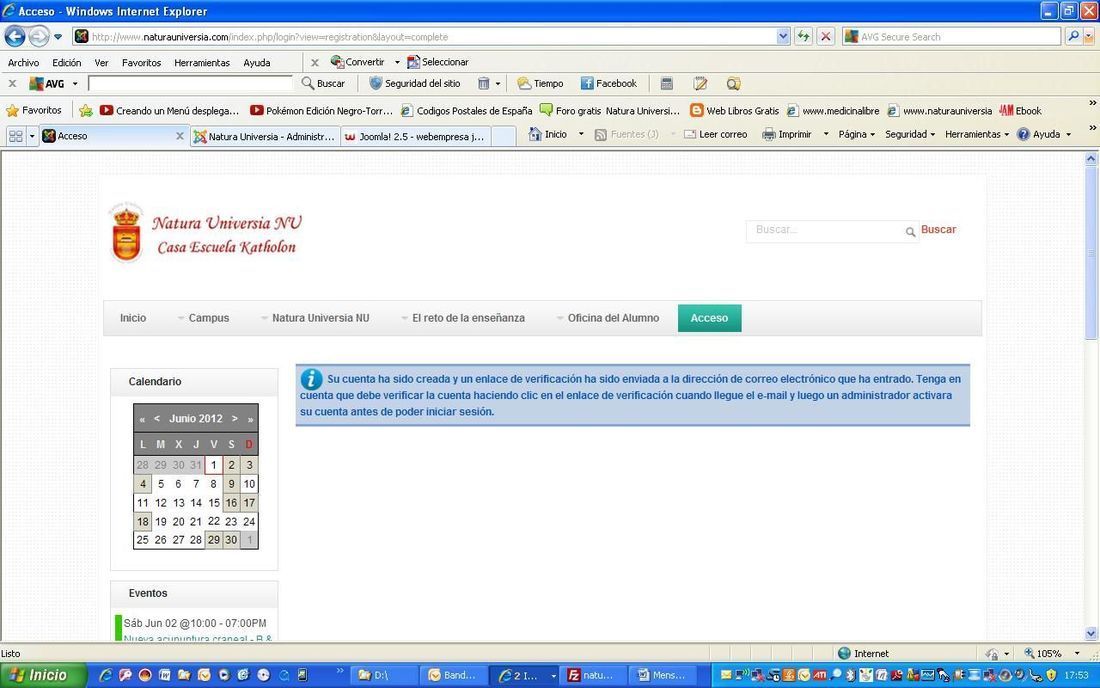Viewport: 1100px width, 688px height.
Task: Click Leer correo mail button
Action: pos(716,134)
